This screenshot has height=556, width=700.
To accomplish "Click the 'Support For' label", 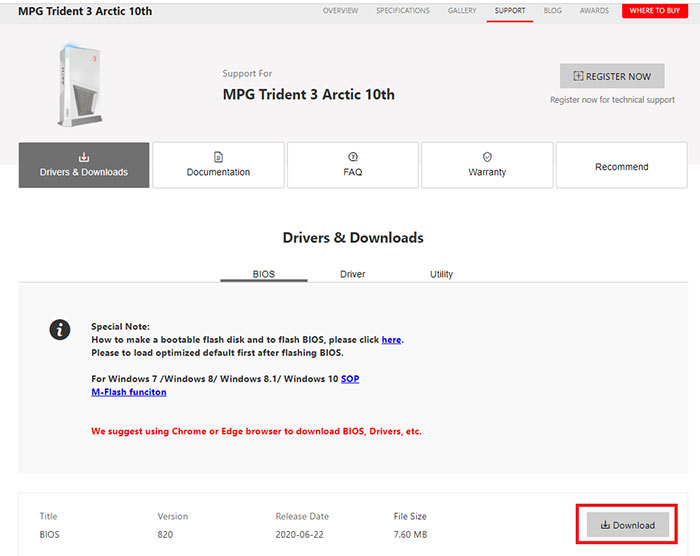I will tap(247, 73).
